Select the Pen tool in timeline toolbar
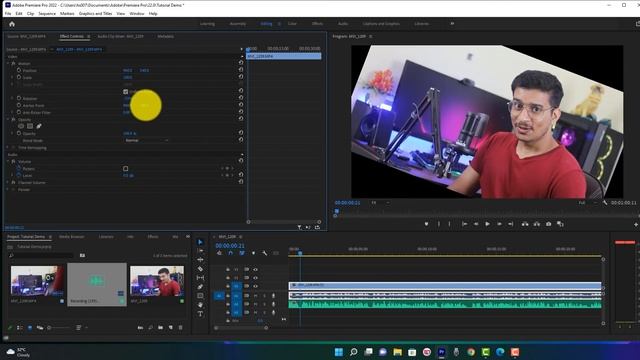This screenshot has width=640, height=360. [x=200, y=287]
